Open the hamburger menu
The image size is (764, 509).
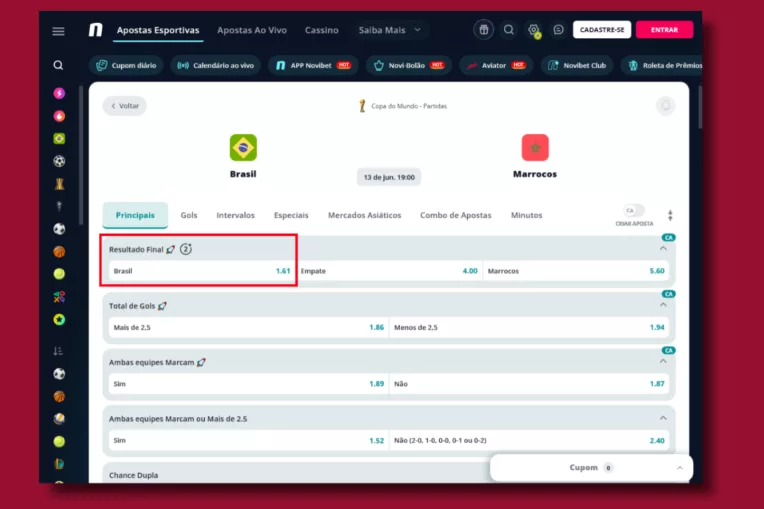(58, 31)
